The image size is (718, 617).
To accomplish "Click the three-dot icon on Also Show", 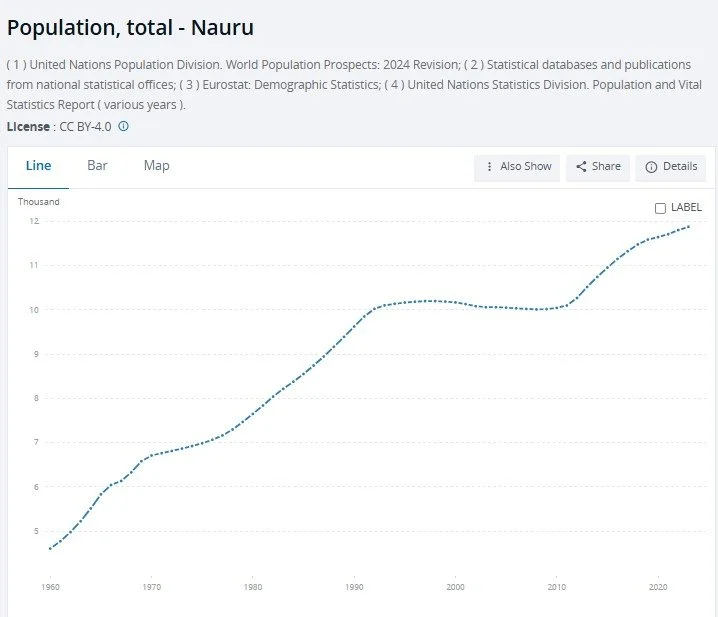I will tap(489, 167).
